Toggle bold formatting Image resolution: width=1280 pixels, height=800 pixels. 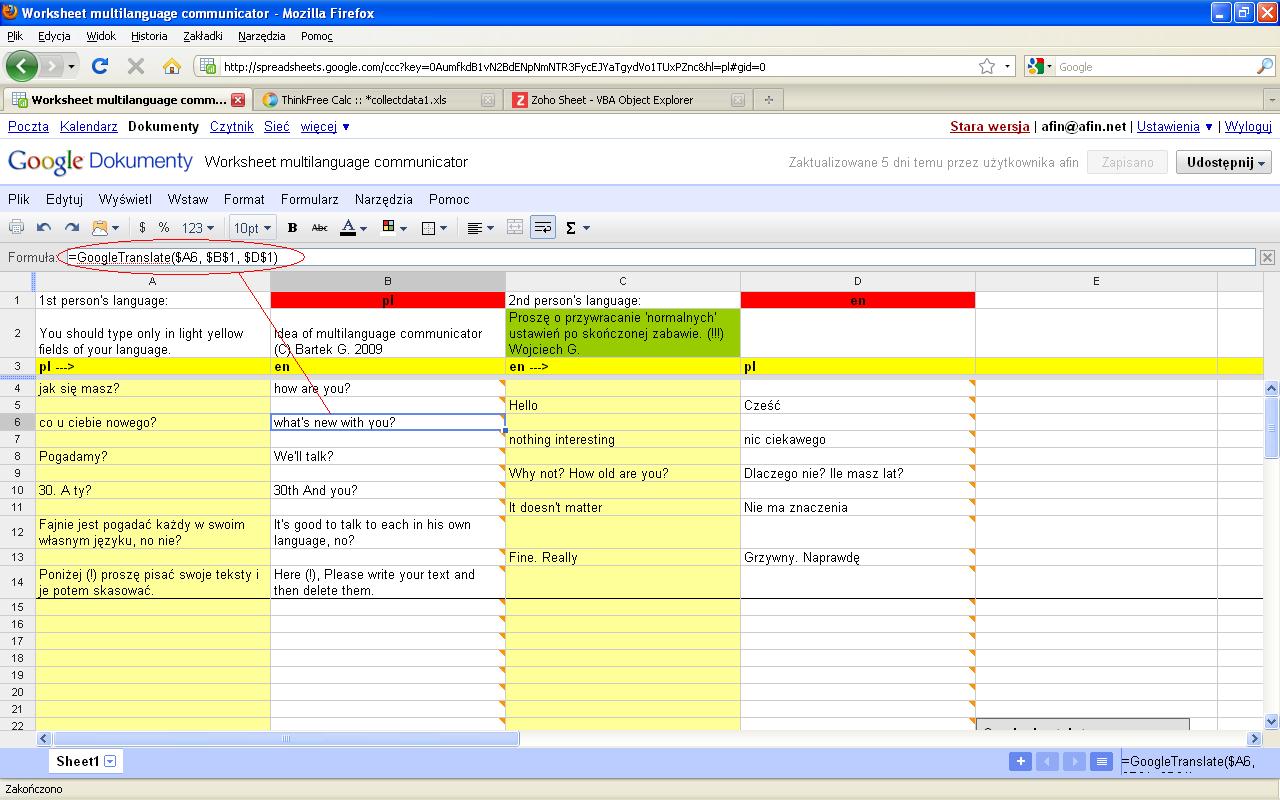point(292,228)
